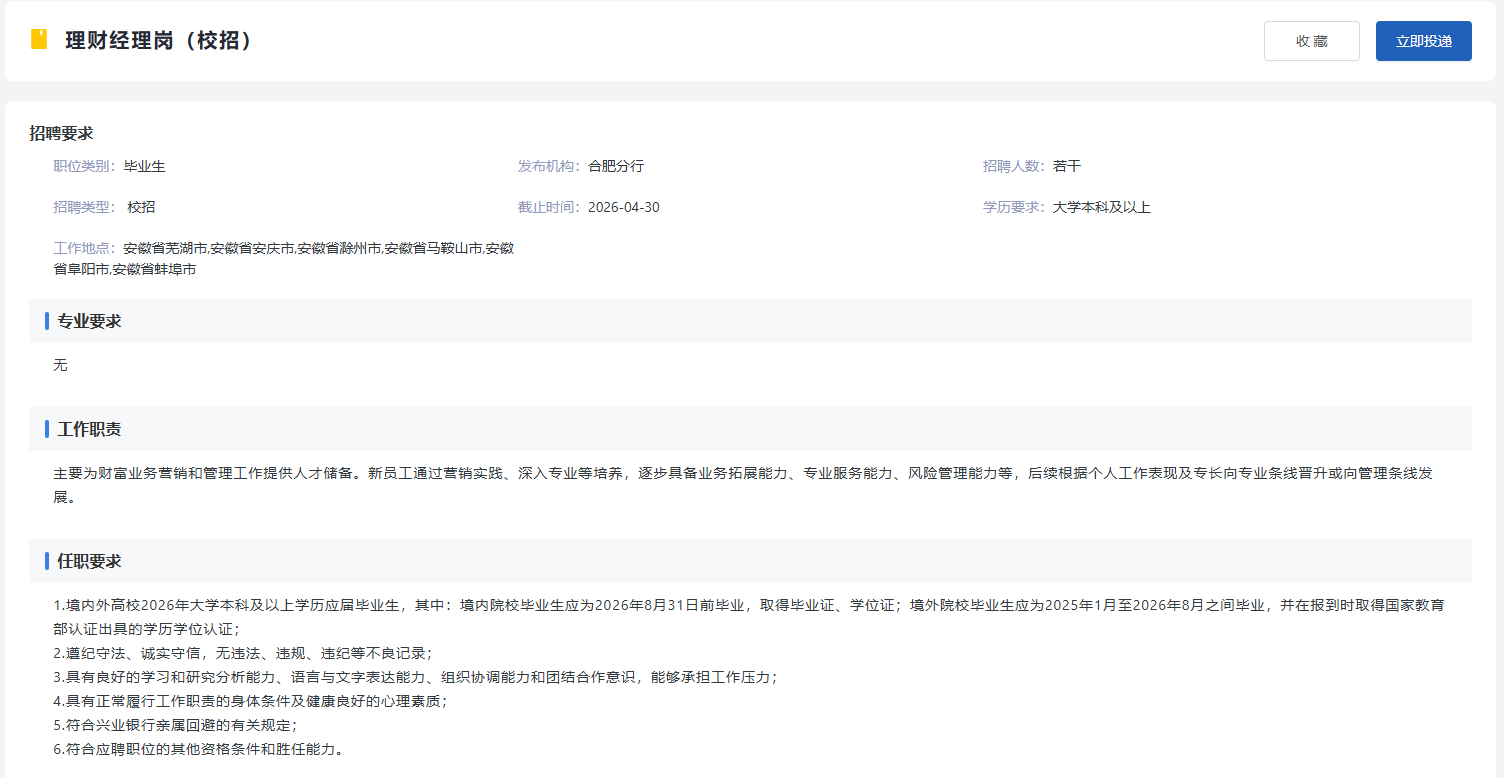Image resolution: width=1504 pixels, height=778 pixels.
Task: Click requirement 5 about 兴业银行亲属回避
Action: point(175,725)
